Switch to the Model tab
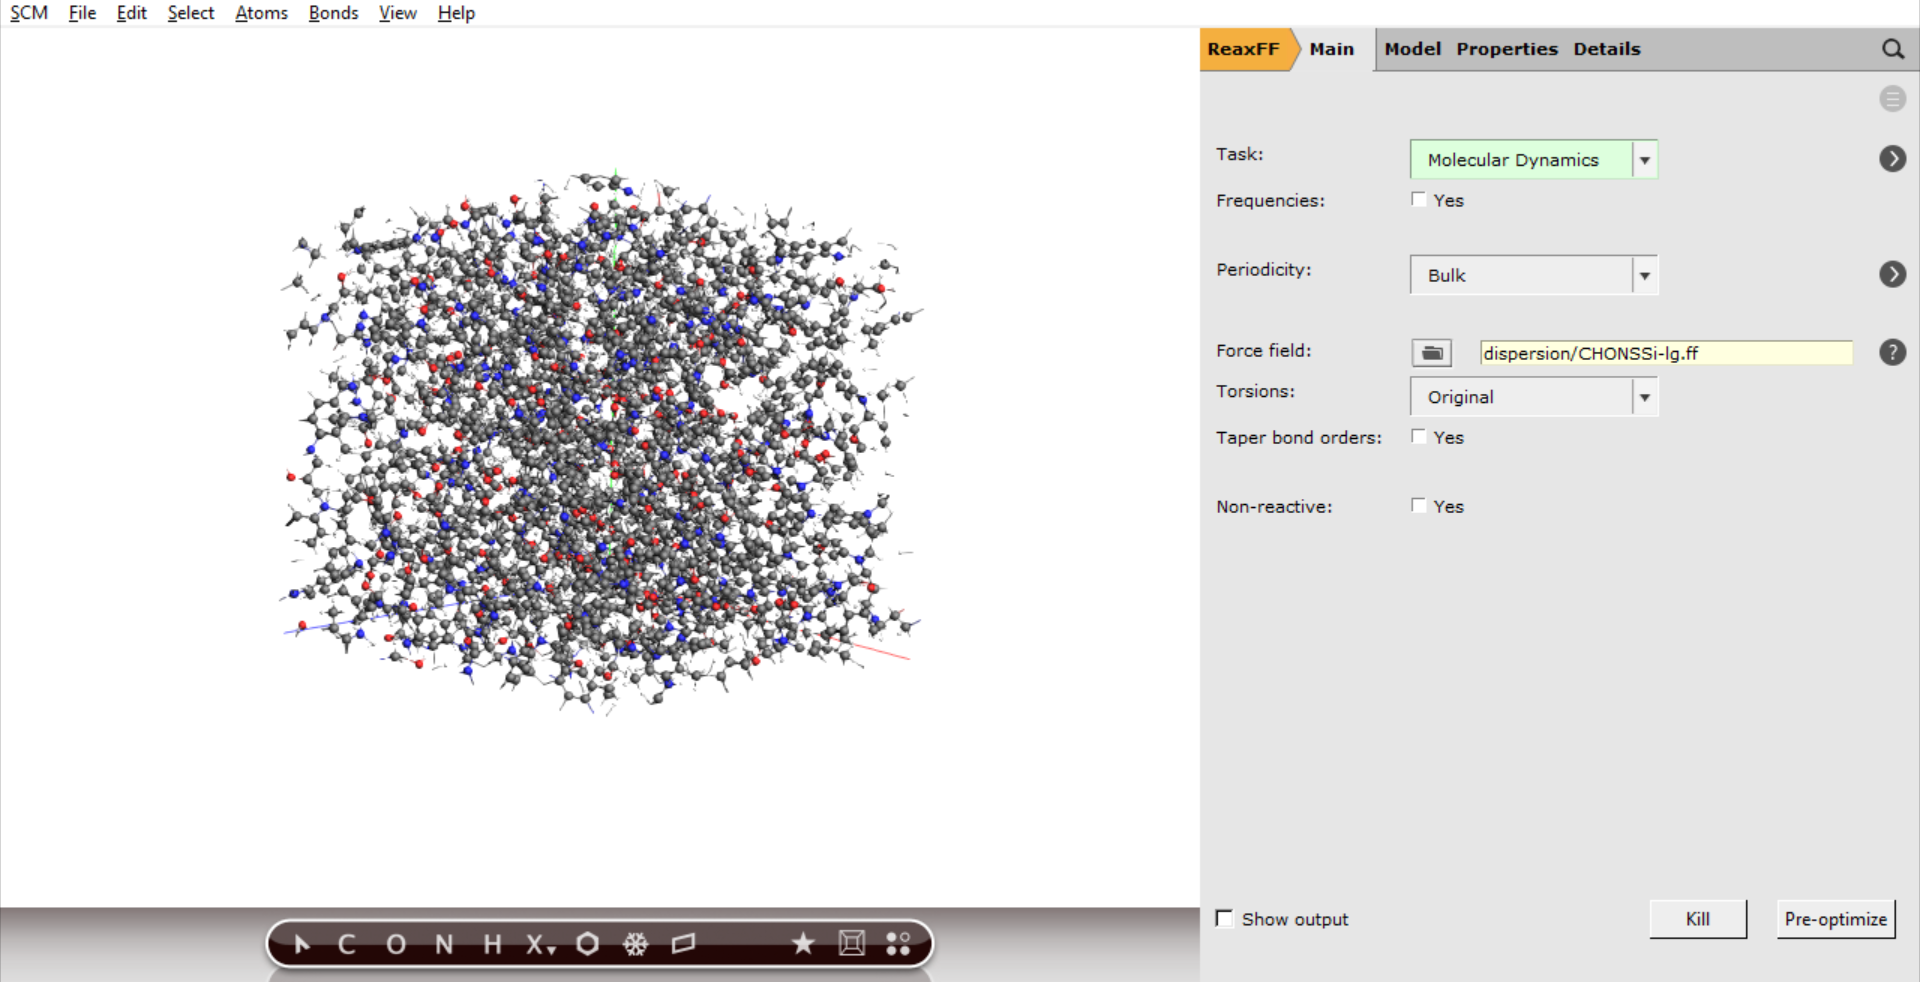 pyautogui.click(x=1412, y=48)
